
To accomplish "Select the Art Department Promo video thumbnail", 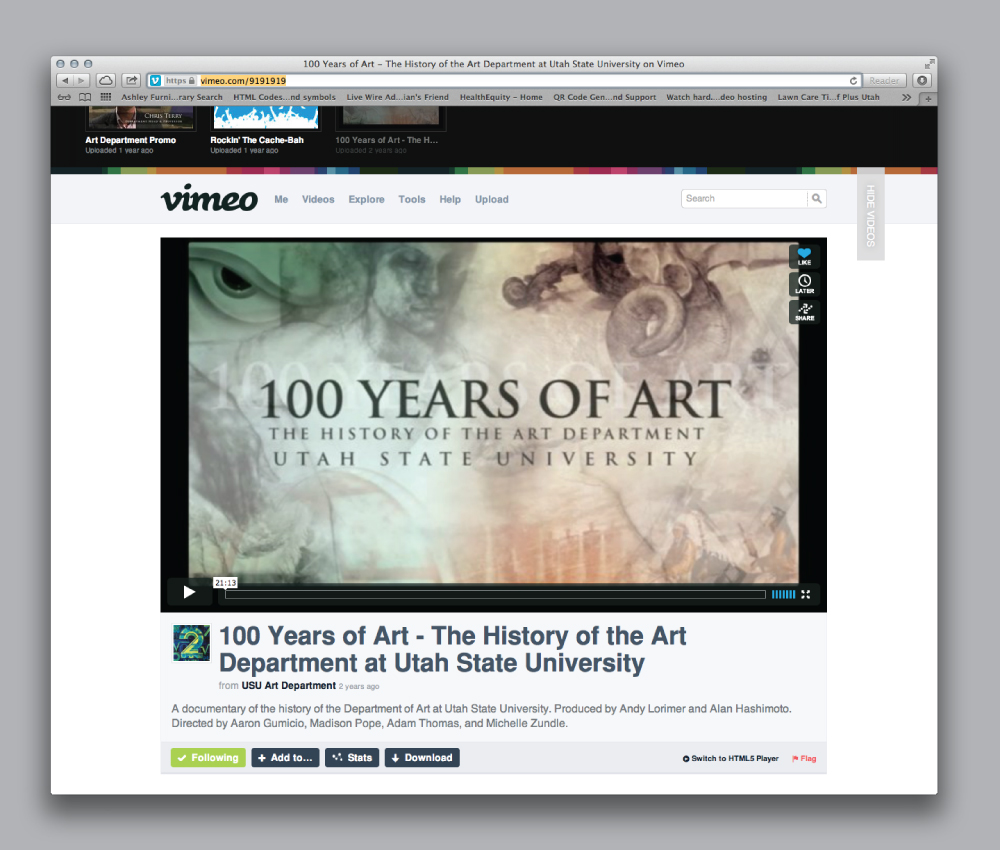I will pyautogui.click(x=141, y=117).
